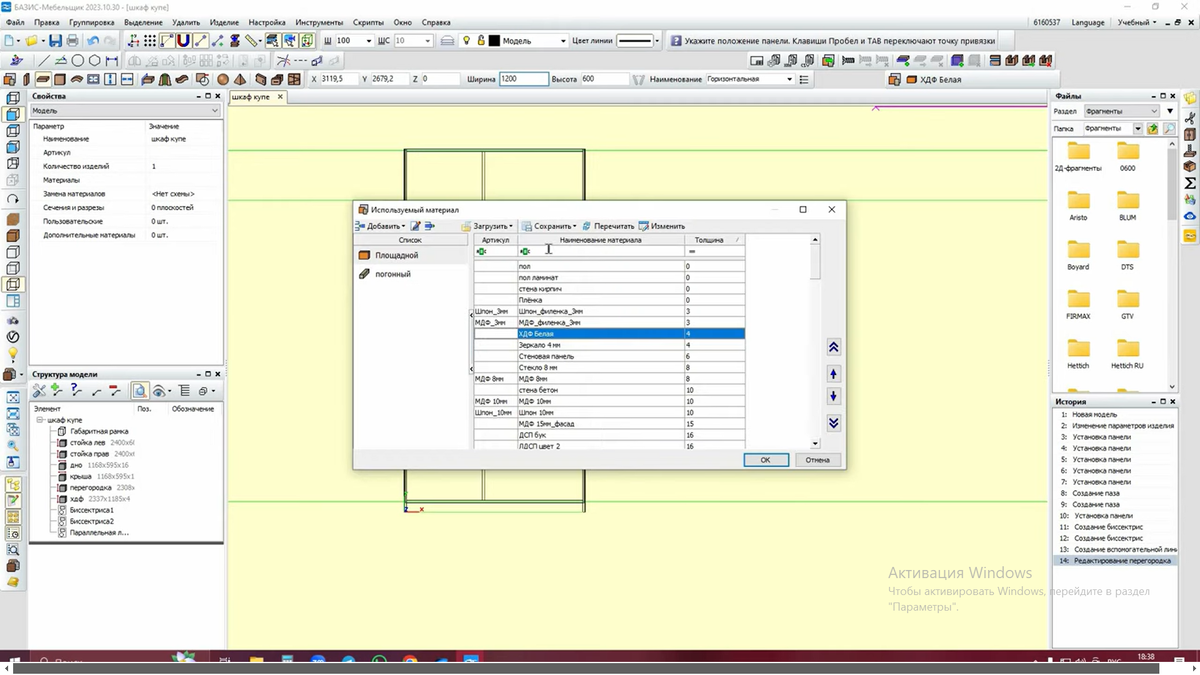Open the Группировка menu
The image size is (1200, 675).
pos(92,22)
